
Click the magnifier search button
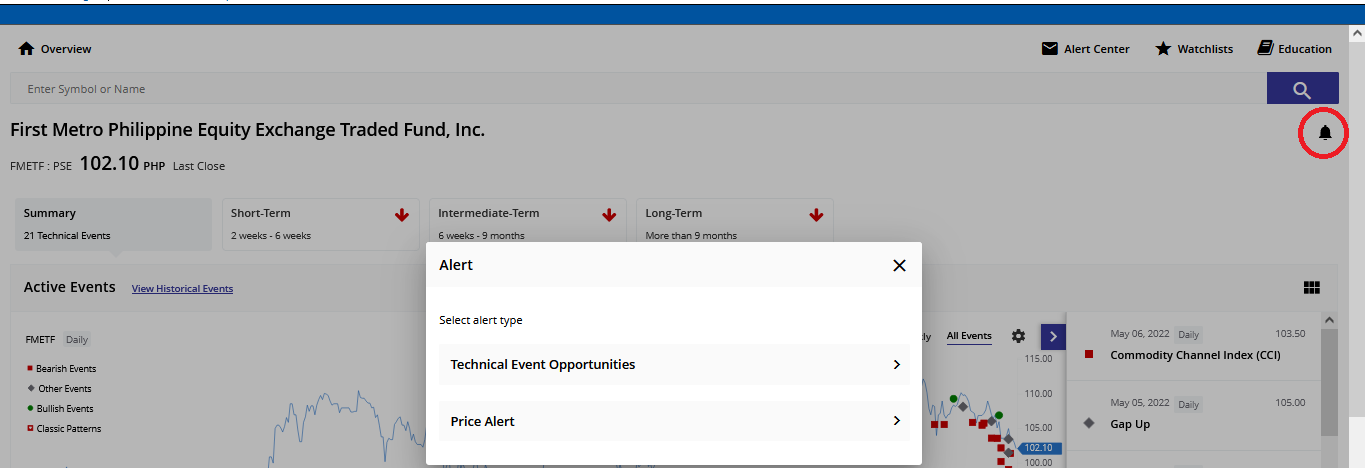tap(1302, 88)
